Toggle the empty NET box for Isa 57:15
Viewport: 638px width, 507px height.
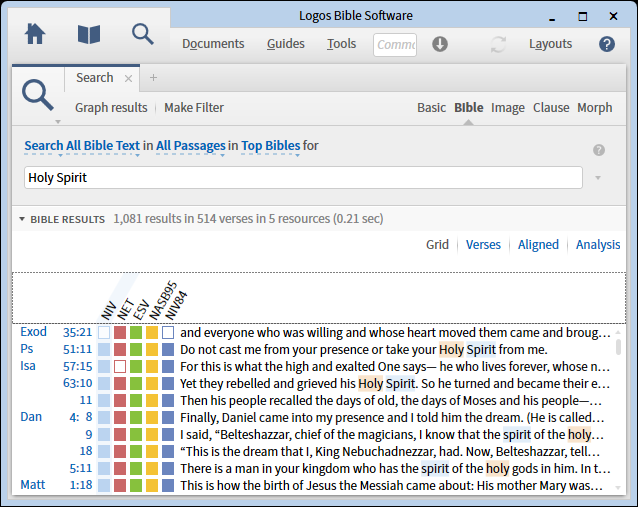[x=120, y=367]
